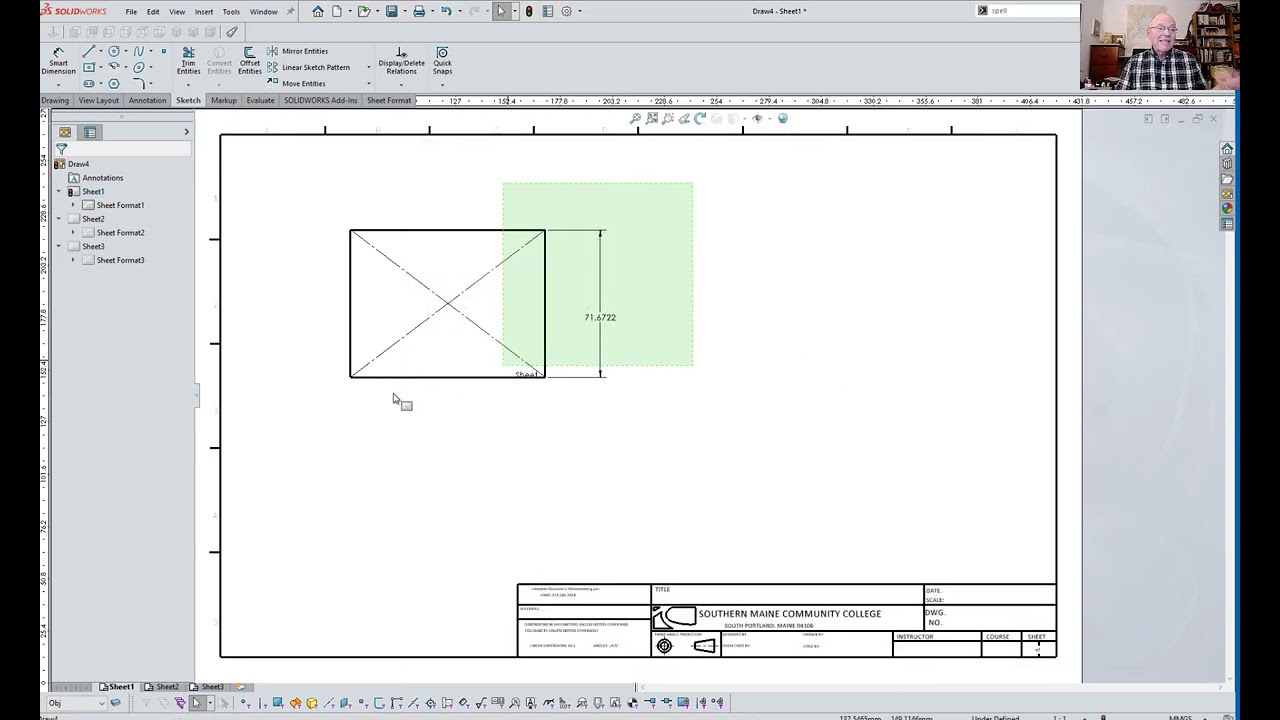Open the Edit menu

tap(153, 11)
